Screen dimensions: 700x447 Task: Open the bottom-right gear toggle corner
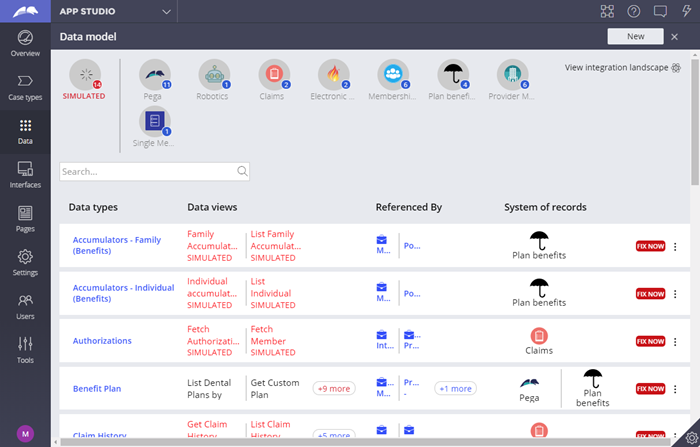691,438
